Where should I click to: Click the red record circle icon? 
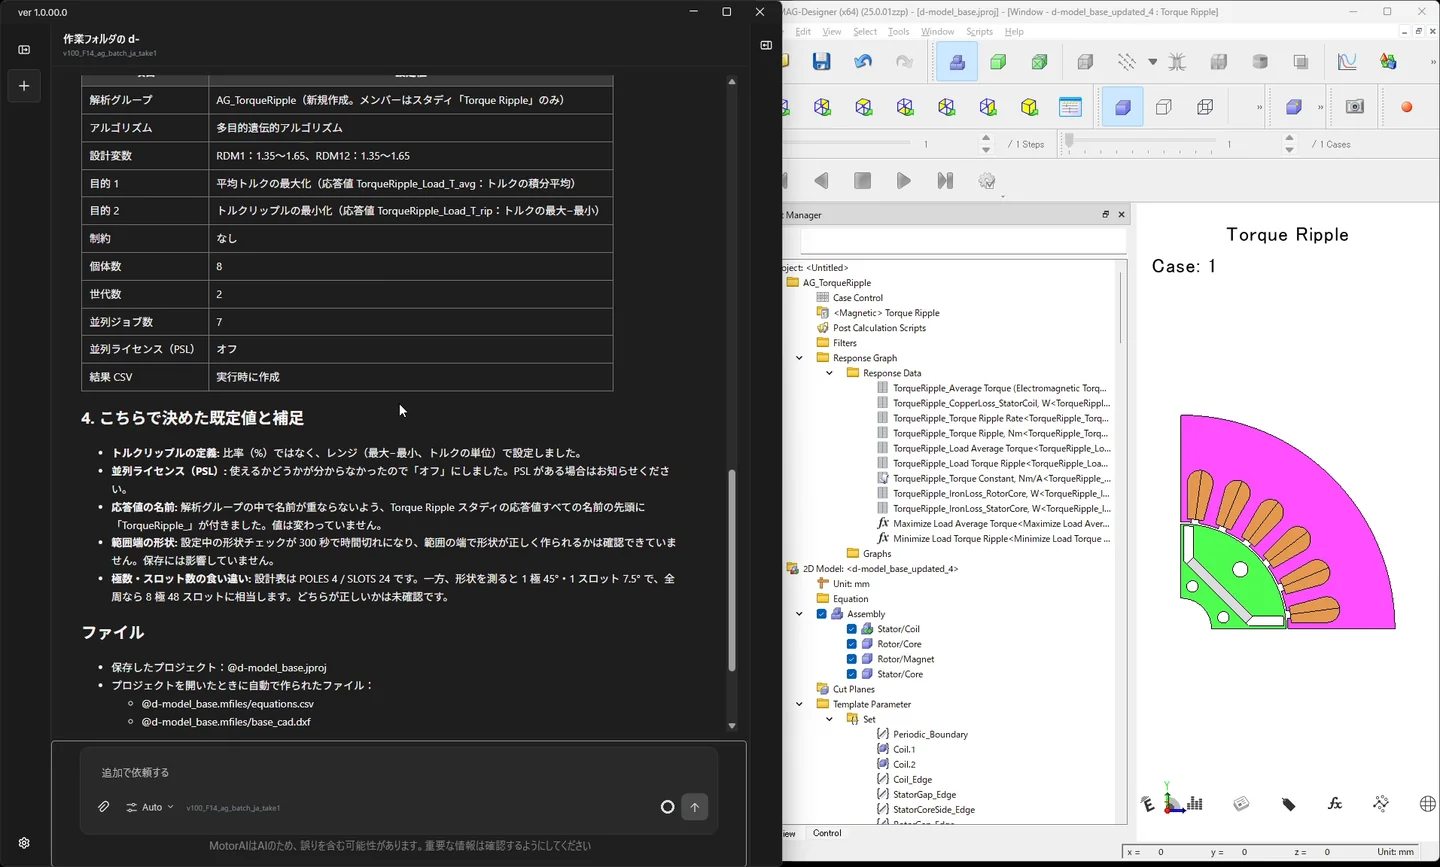[x=1406, y=107]
